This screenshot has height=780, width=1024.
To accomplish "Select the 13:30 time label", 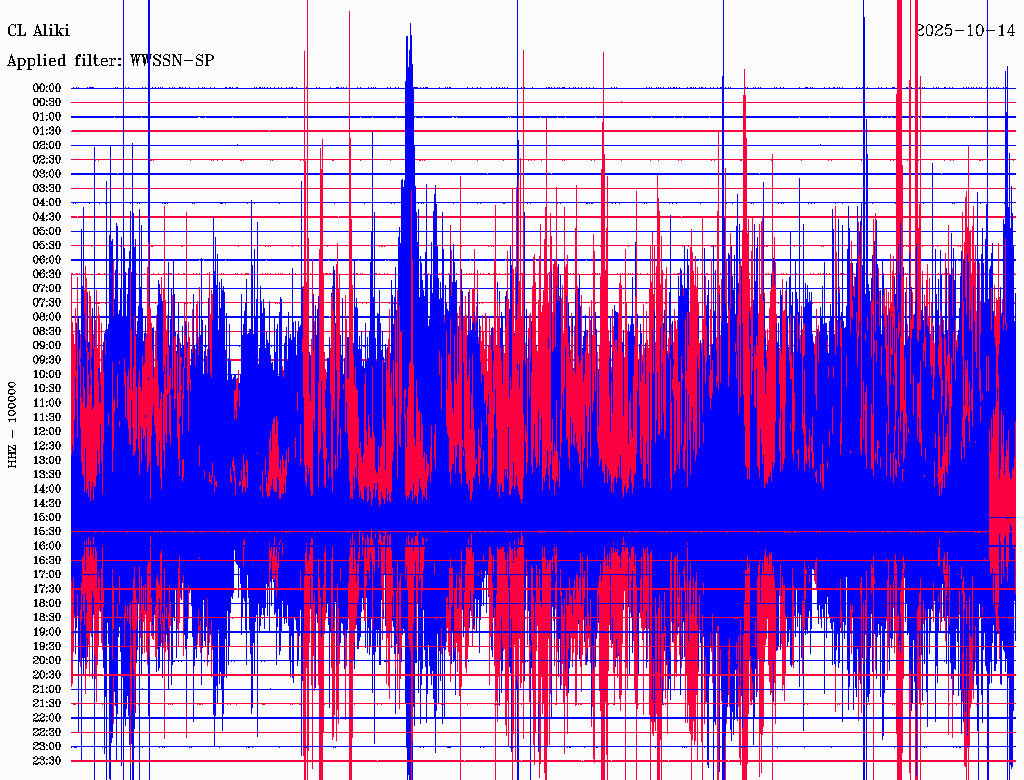I will [47, 475].
